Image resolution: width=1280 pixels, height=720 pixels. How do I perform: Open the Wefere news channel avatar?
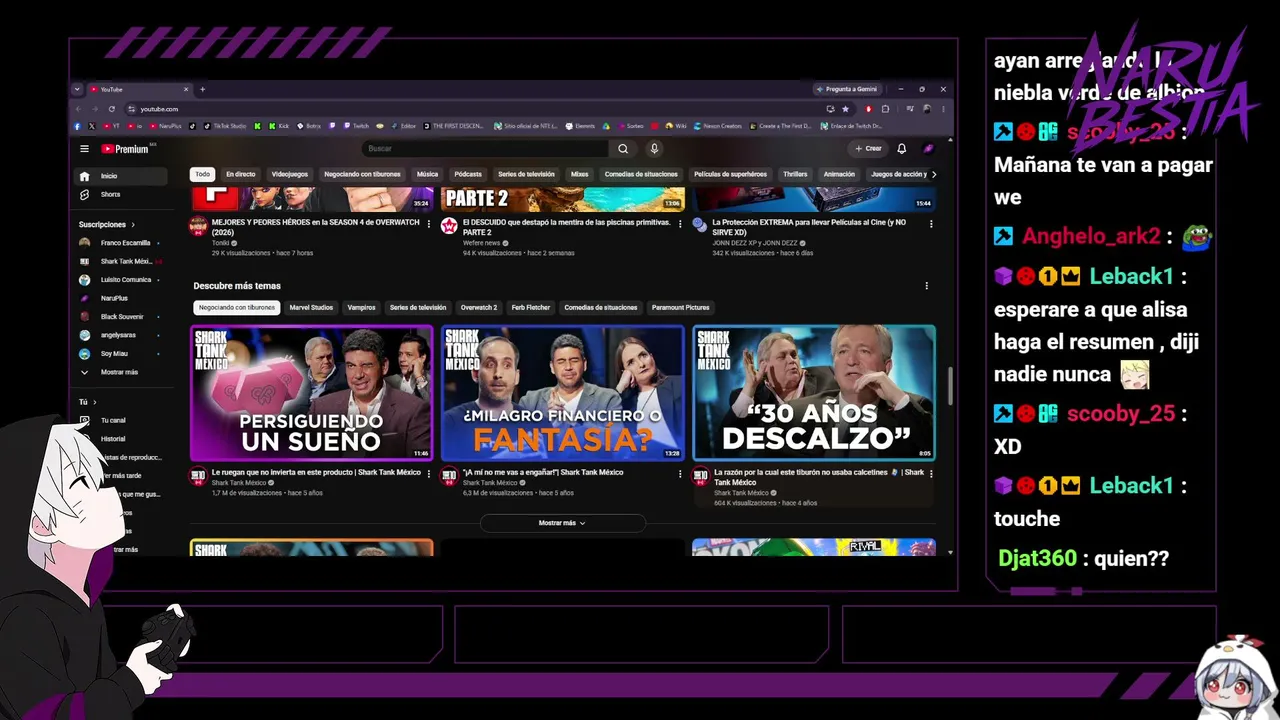click(450, 226)
